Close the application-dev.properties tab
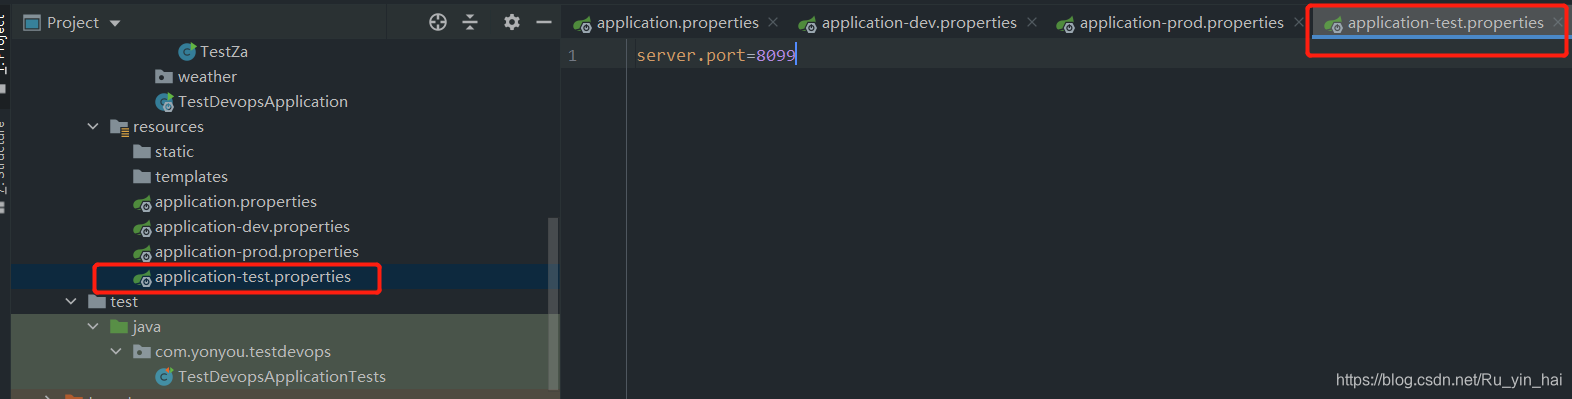1572x399 pixels. [x=1032, y=22]
